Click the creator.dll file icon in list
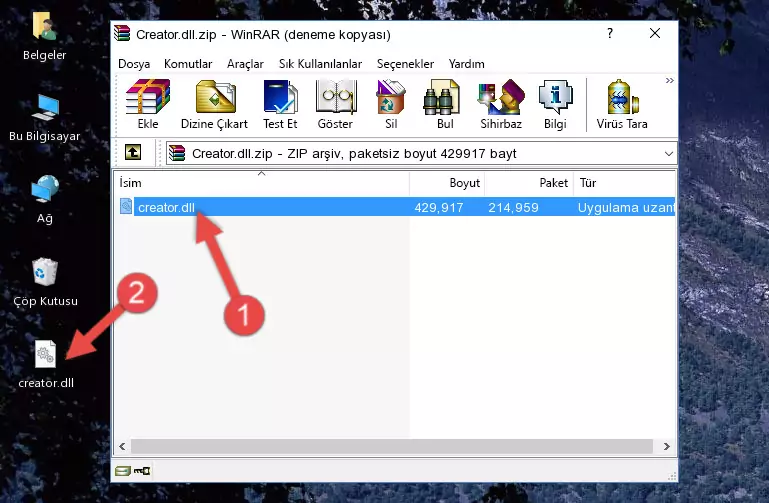769x503 pixels. [126, 206]
